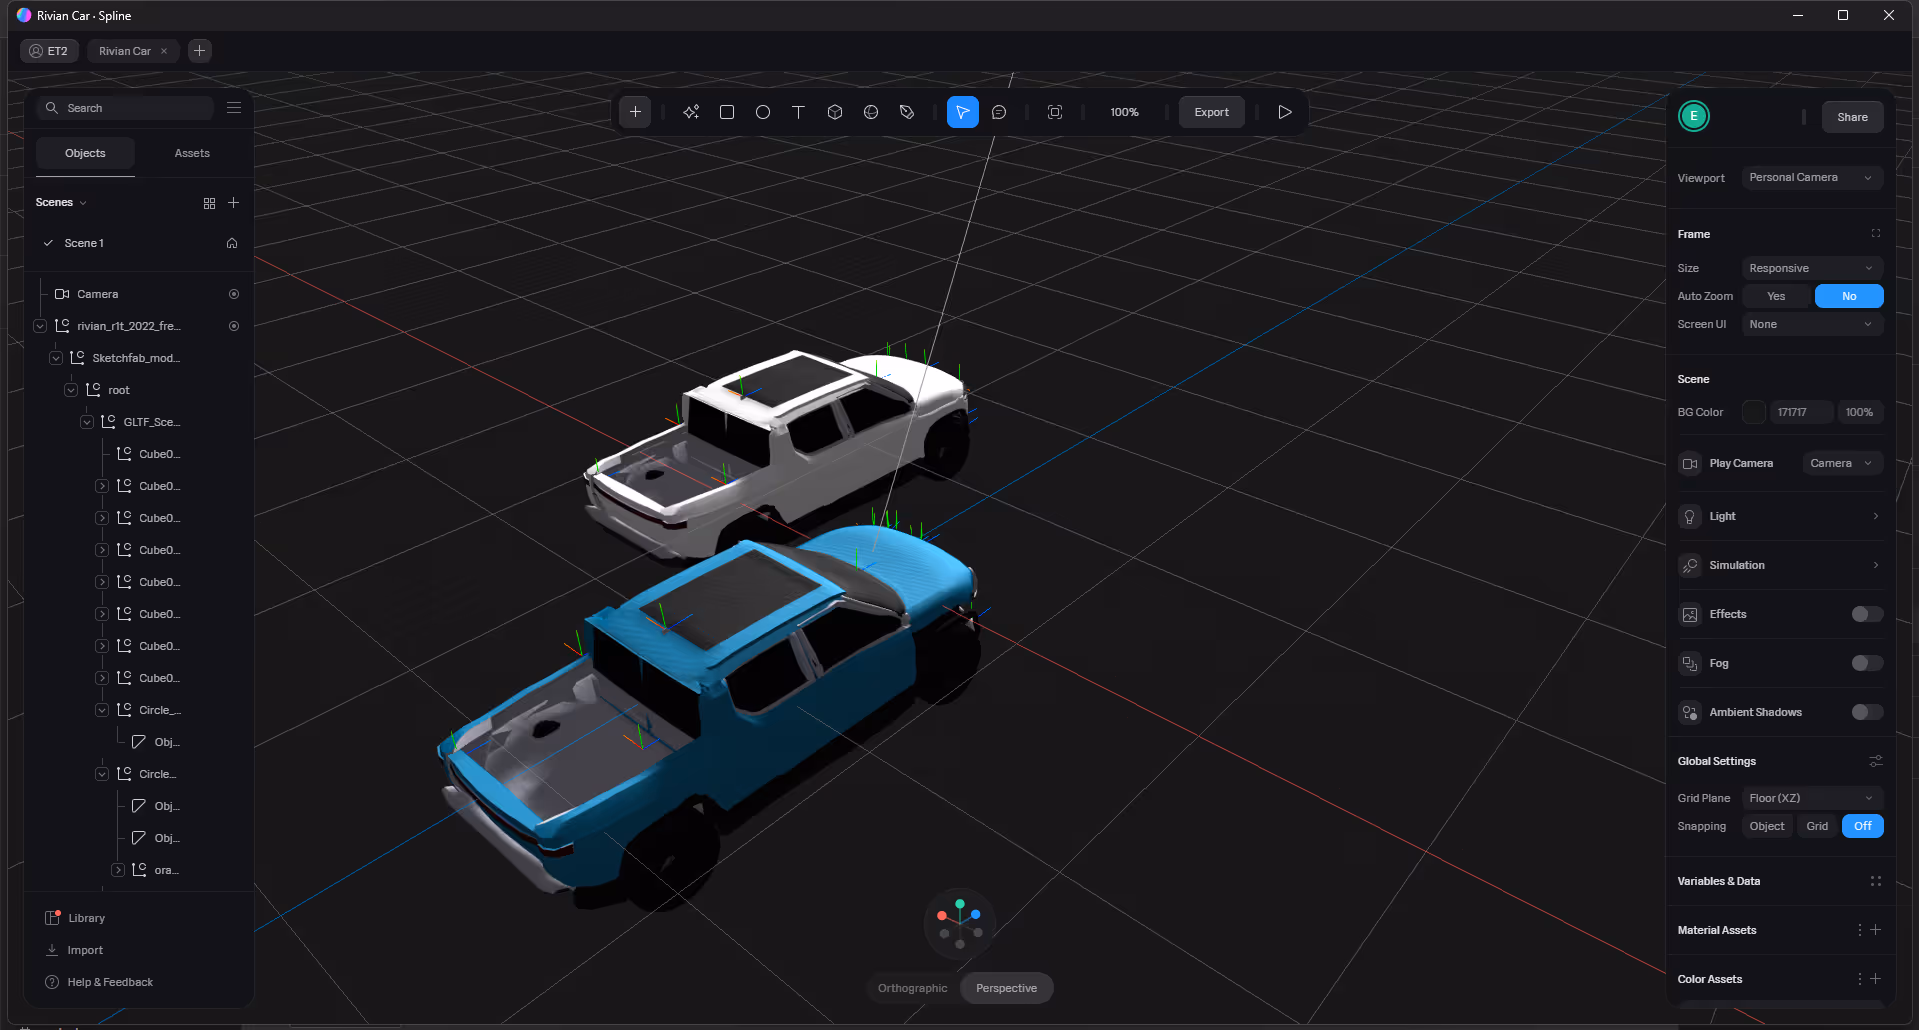Click the scenes grid view icon
The height and width of the screenshot is (1030, 1919).
click(x=209, y=203)
